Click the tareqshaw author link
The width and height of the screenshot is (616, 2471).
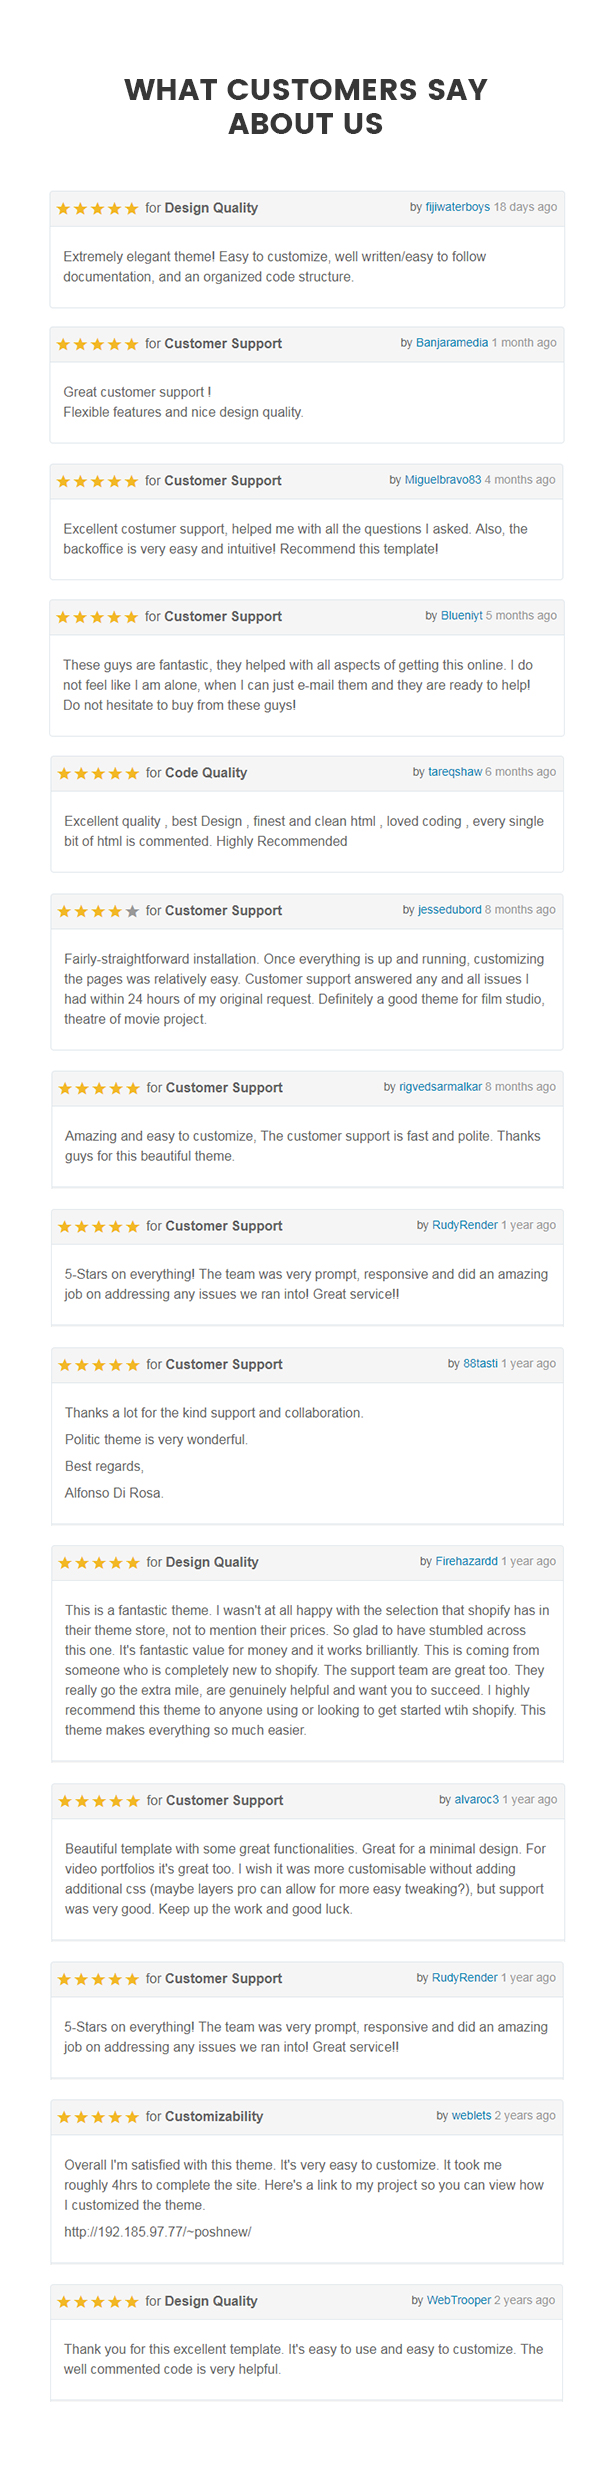click(x=455, y=772)
